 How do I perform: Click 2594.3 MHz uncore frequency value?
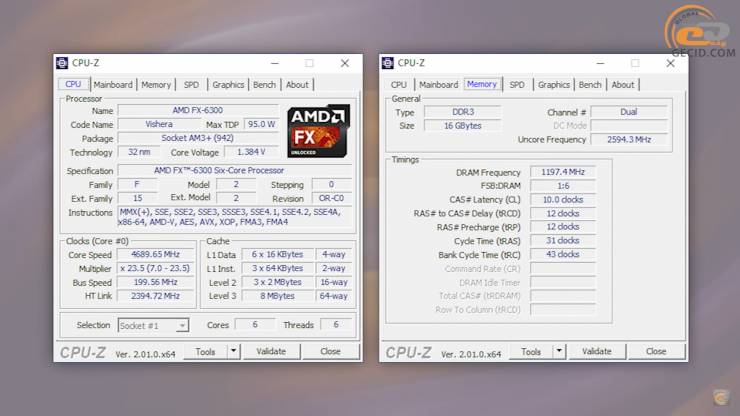click(629, 140)
